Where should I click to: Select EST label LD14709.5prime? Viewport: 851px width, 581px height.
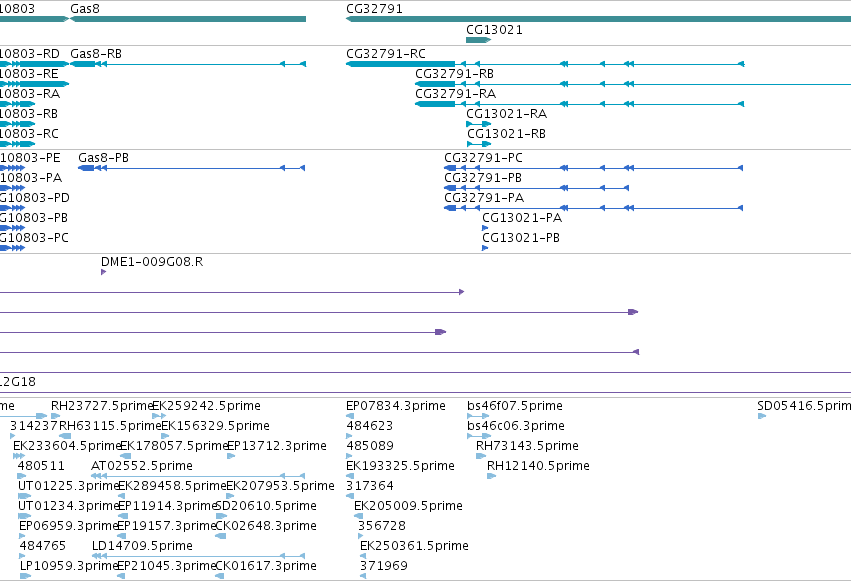click(x=142, y=546)
